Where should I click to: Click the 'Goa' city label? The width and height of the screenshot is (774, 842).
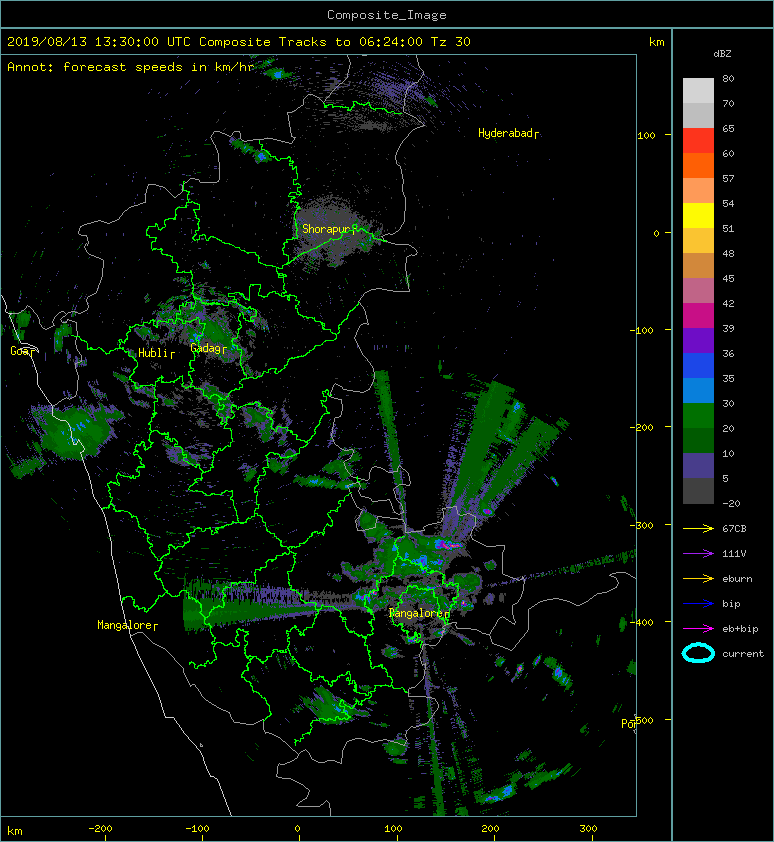(22, 351)
